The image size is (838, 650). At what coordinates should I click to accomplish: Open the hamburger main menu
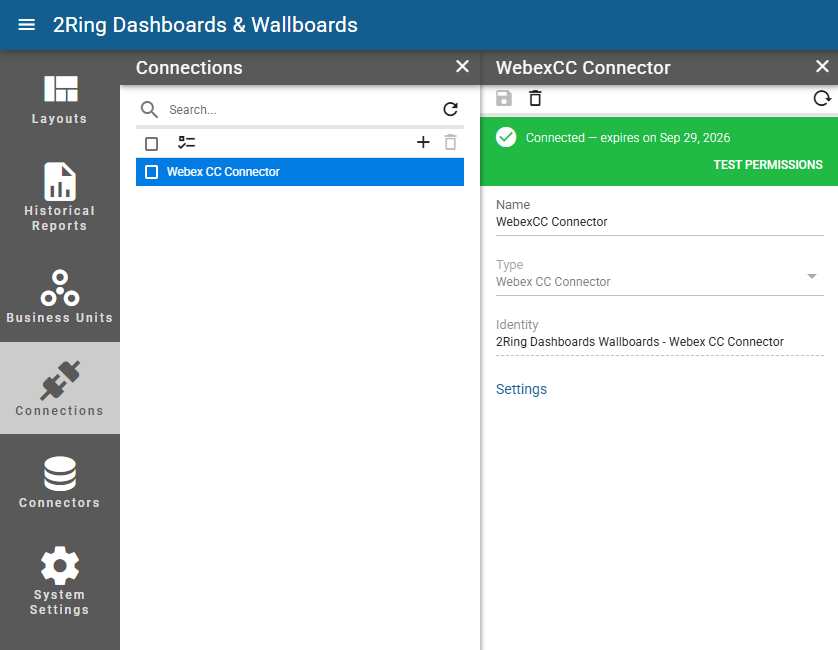tap(26, 25)
